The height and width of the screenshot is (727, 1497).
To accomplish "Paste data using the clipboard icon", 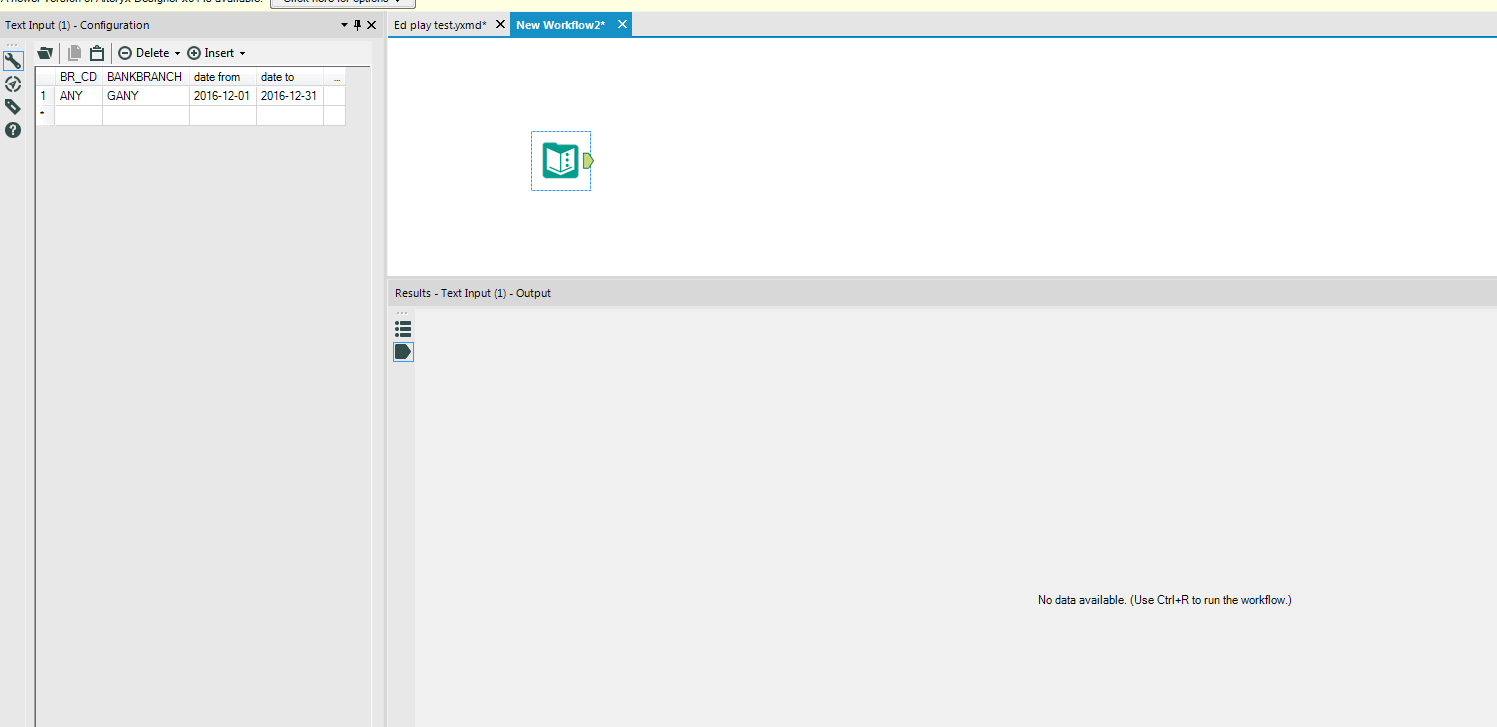I will coord(96,52).
